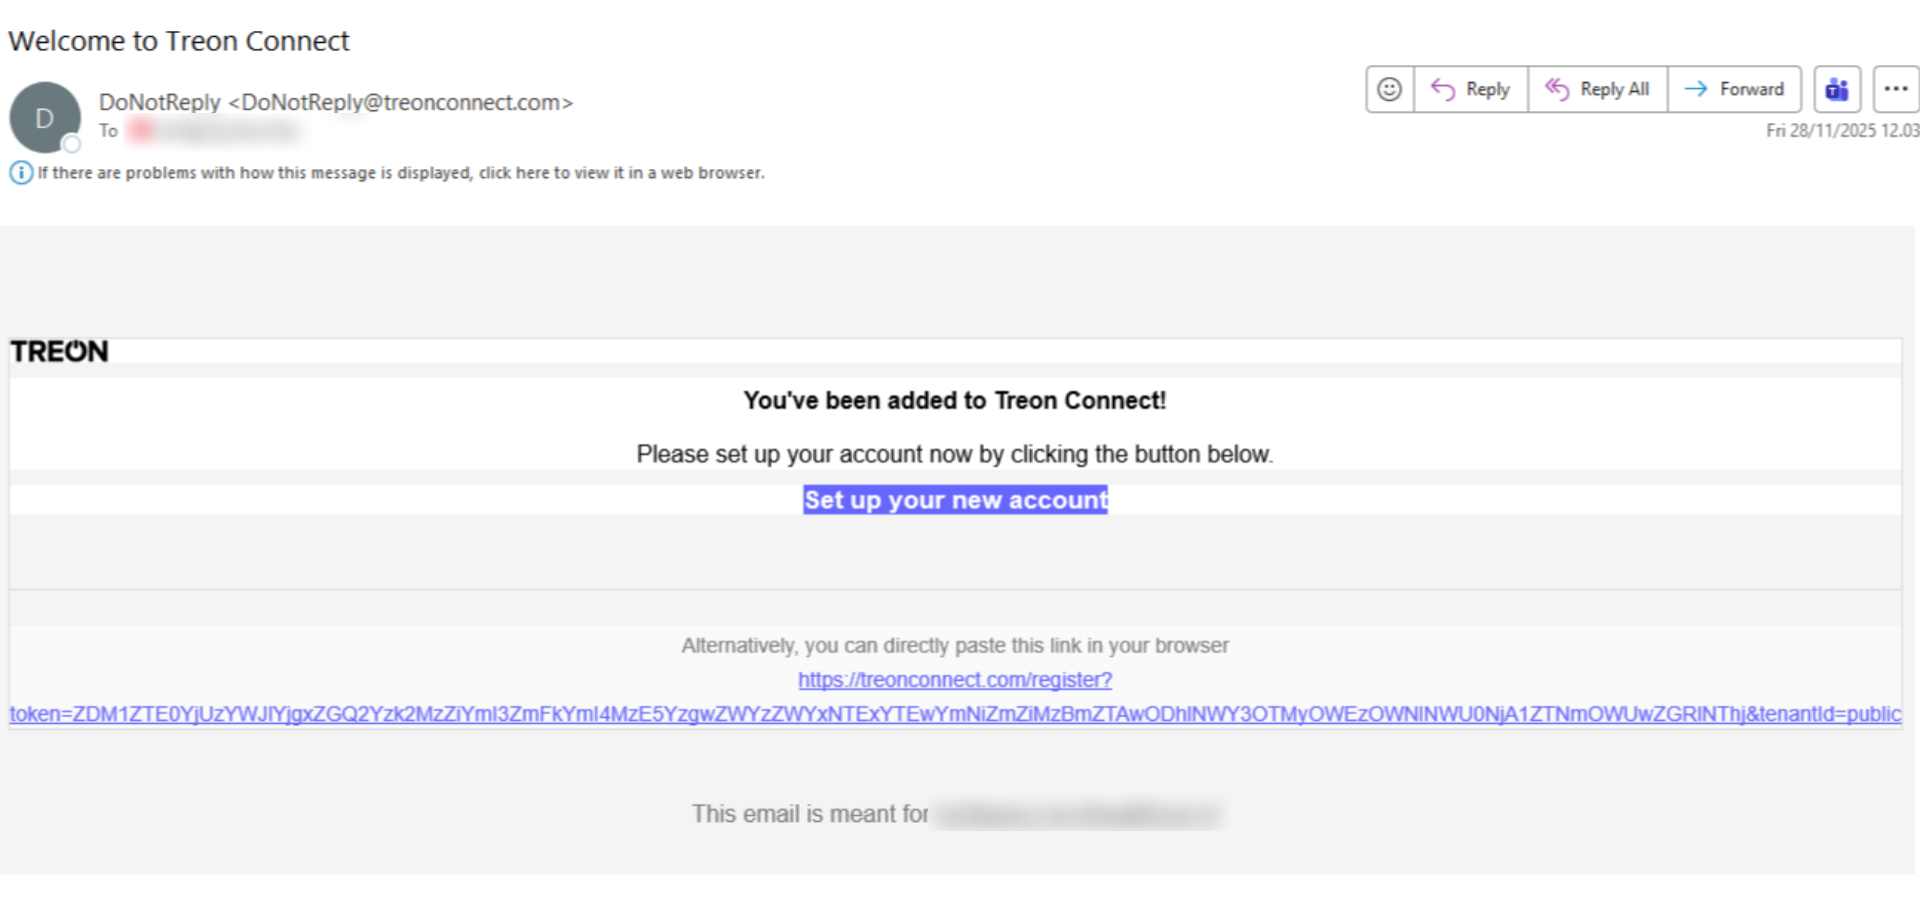Share the message to Teams
The image size is (1920, 899).
(x=1837, y=89)
